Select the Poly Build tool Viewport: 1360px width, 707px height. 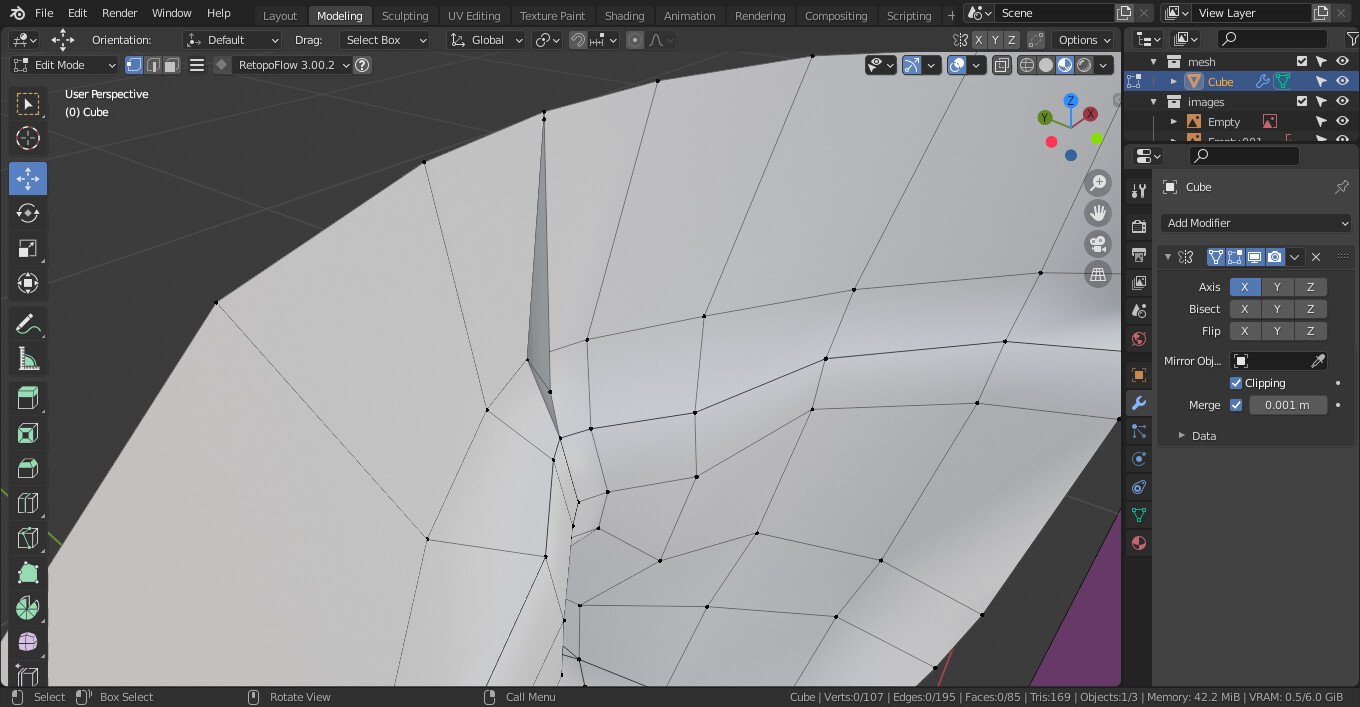point(28,573)
